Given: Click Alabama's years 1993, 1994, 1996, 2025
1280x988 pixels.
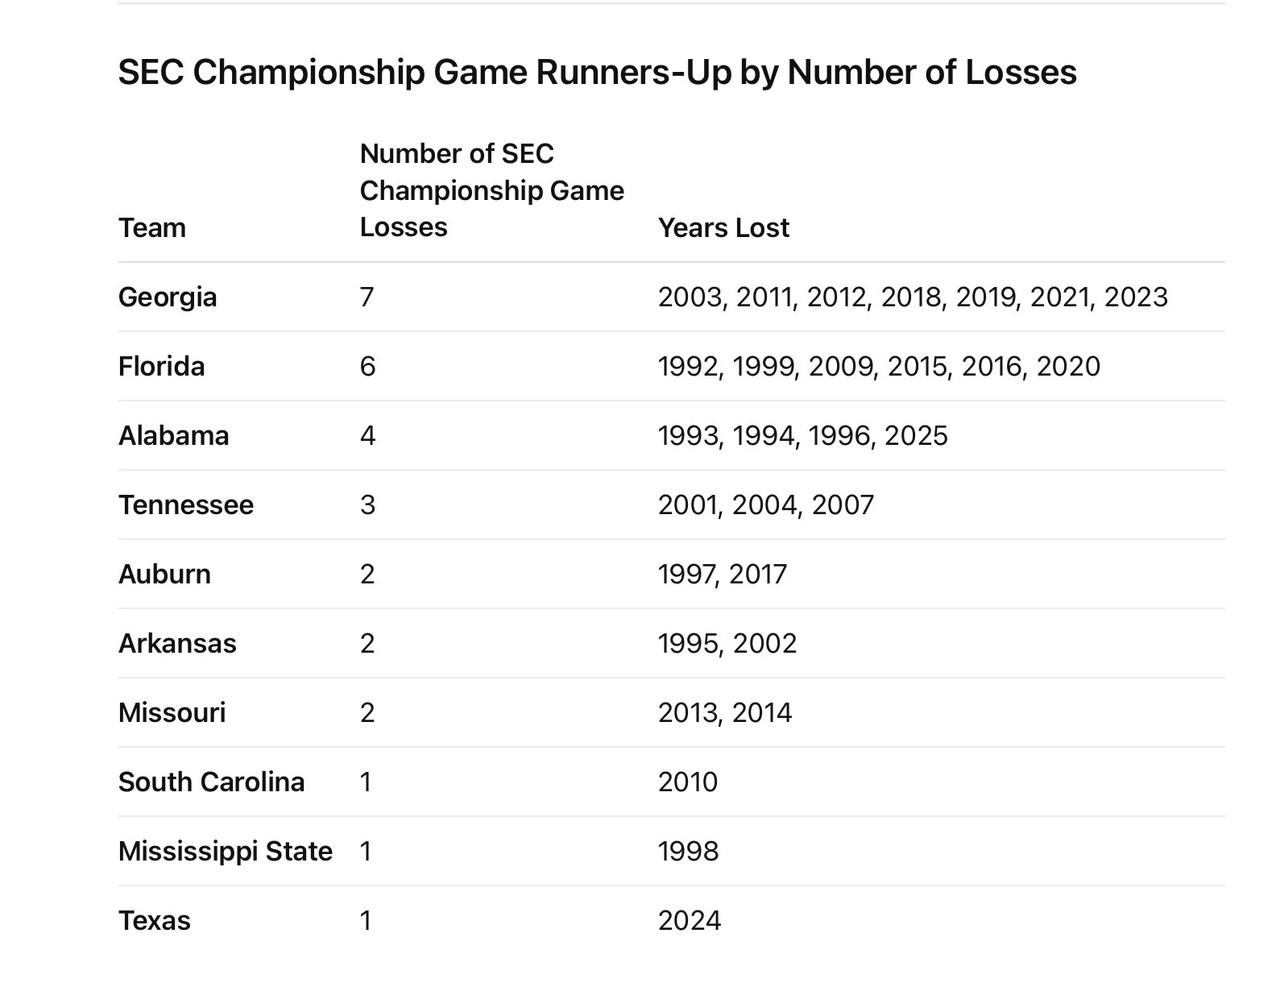Looking at the screenshot, I should pyautogui.click(x=803, y=435).
